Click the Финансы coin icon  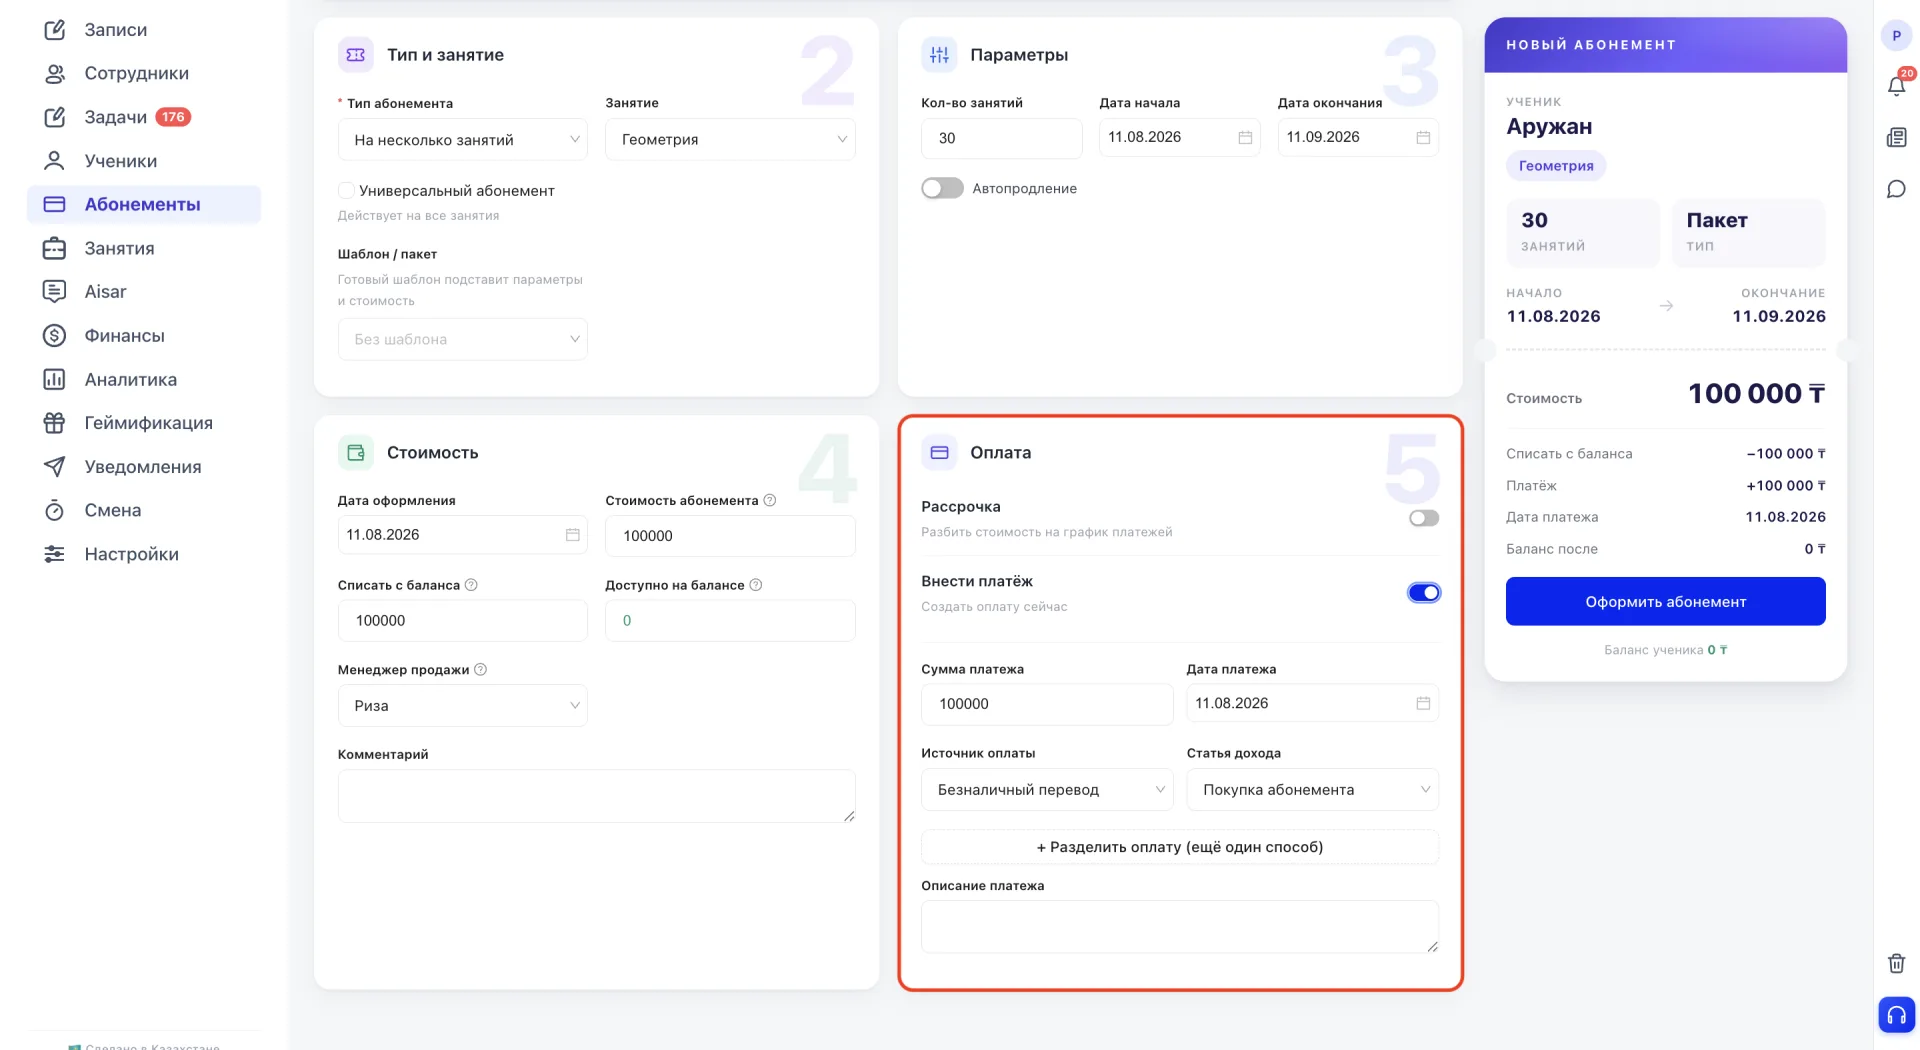pos(54,336)
